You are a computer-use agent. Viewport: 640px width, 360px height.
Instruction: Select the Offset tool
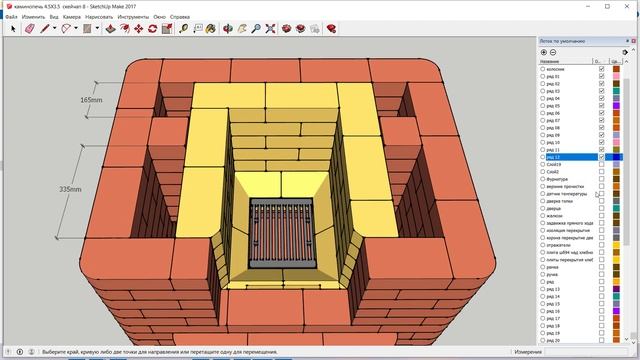coord(124,29)
